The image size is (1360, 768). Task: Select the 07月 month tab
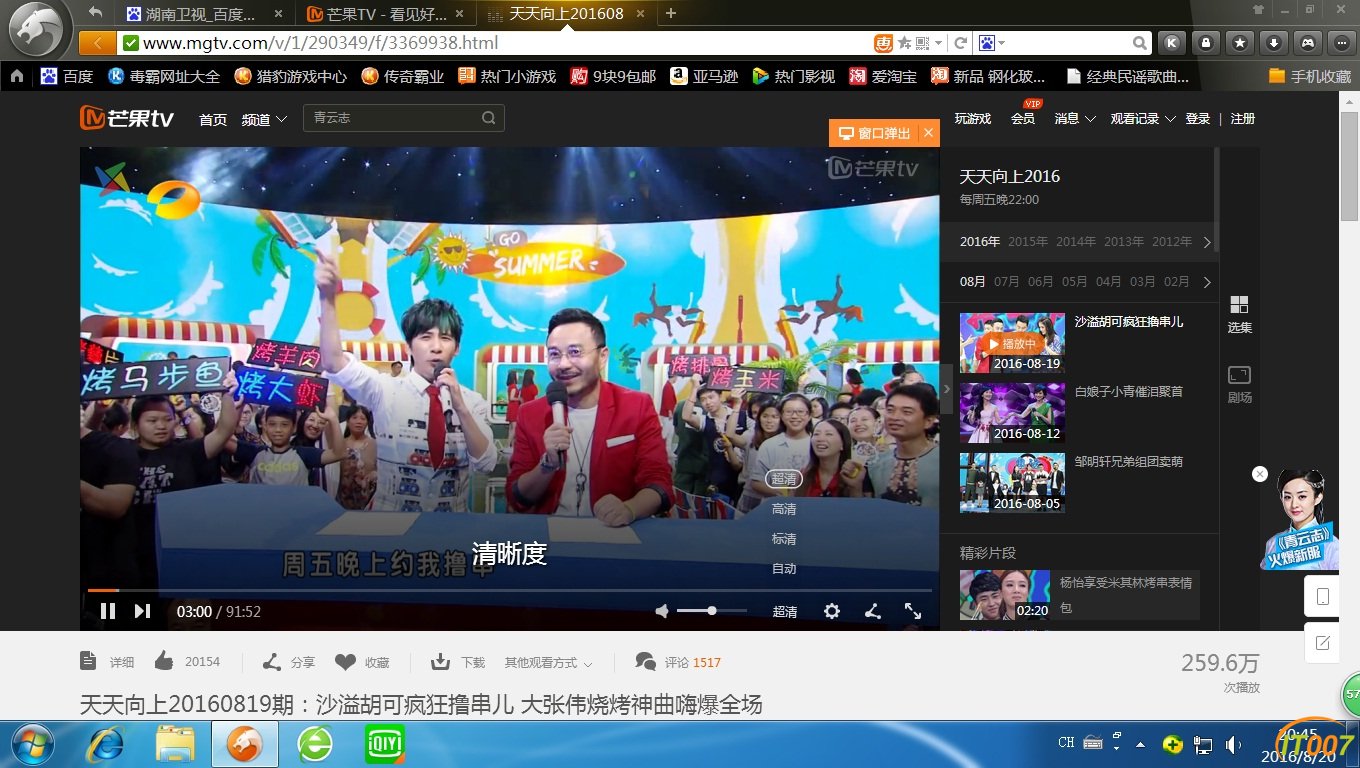(1007, 282)
